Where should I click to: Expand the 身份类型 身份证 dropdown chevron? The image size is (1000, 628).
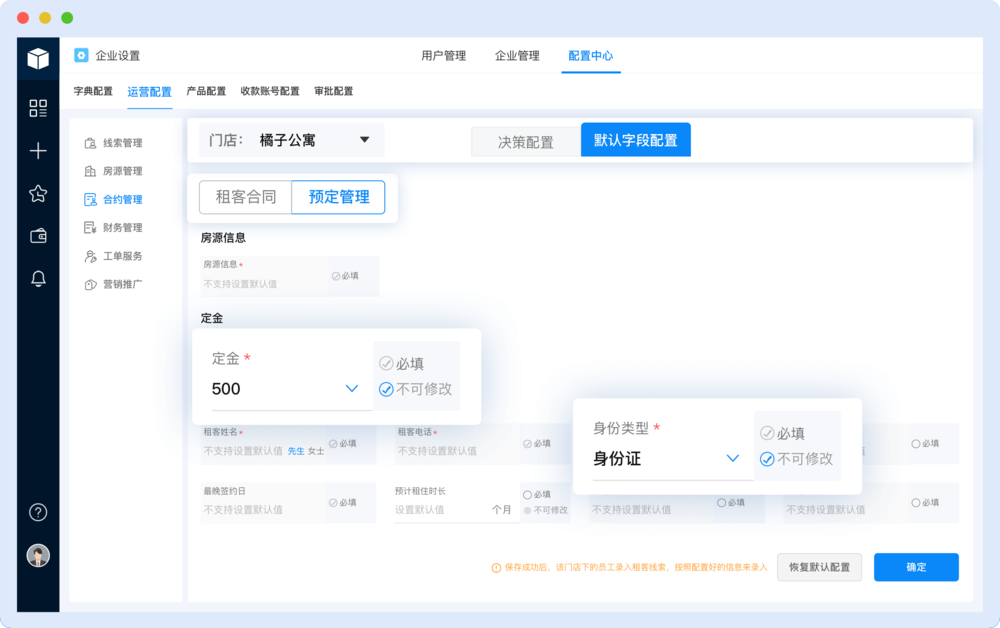733,458
